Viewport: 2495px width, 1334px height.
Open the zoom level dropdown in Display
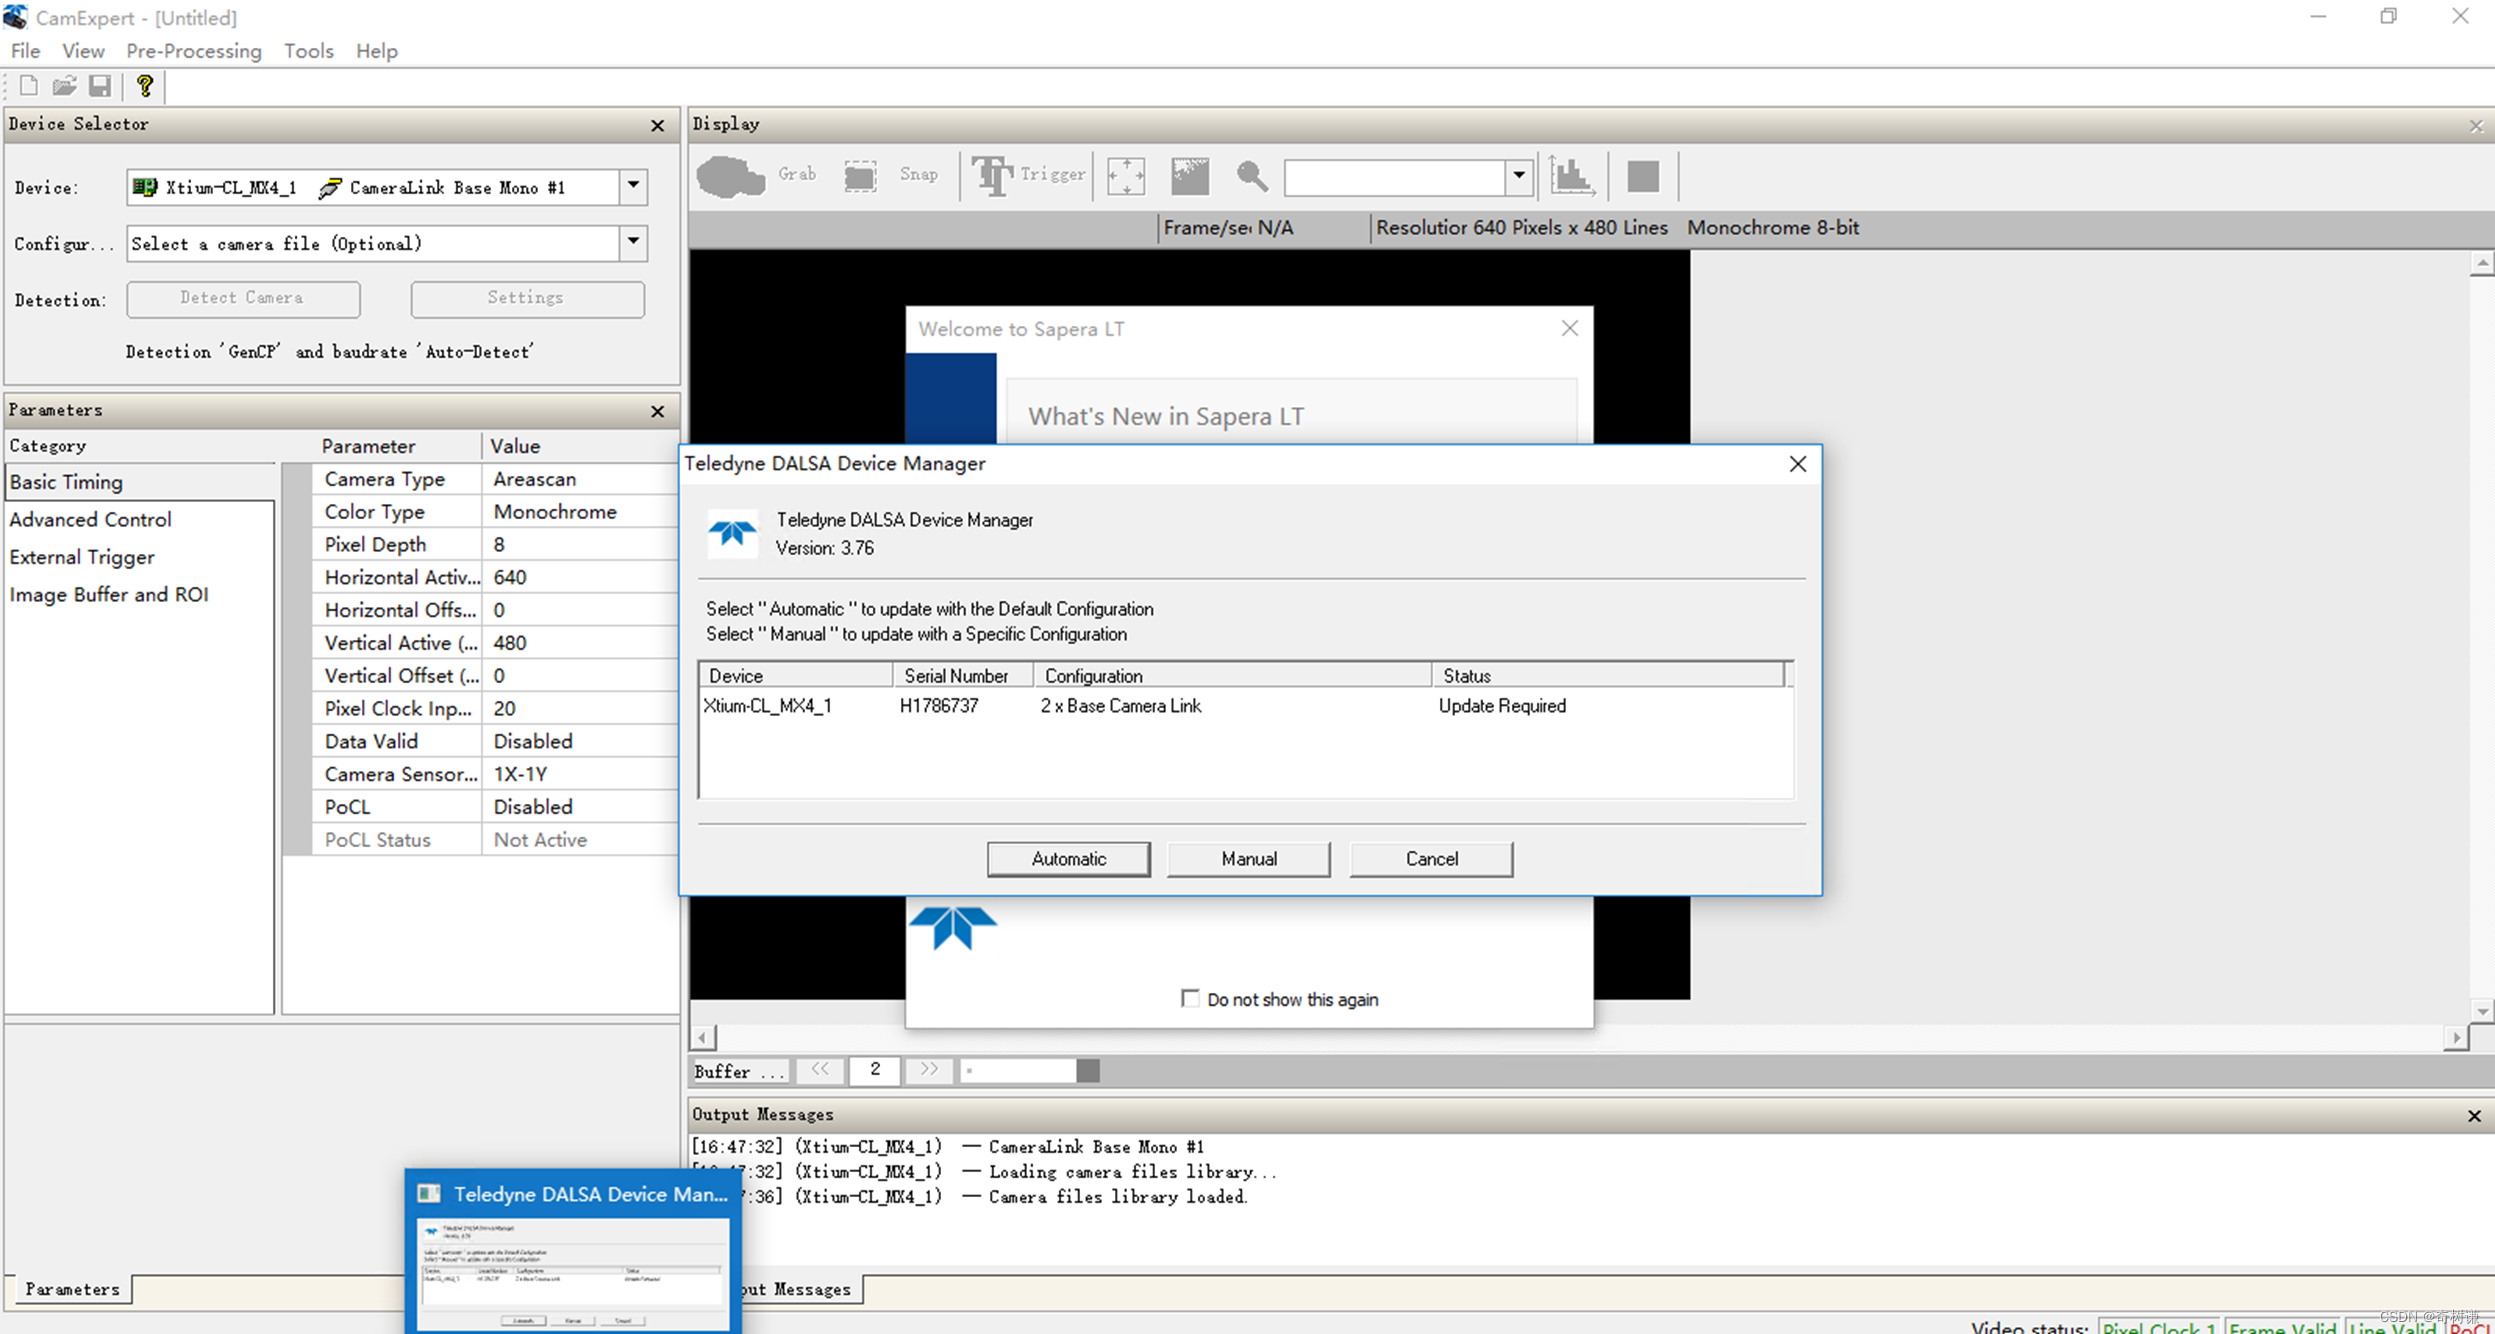click(1518, 176)
